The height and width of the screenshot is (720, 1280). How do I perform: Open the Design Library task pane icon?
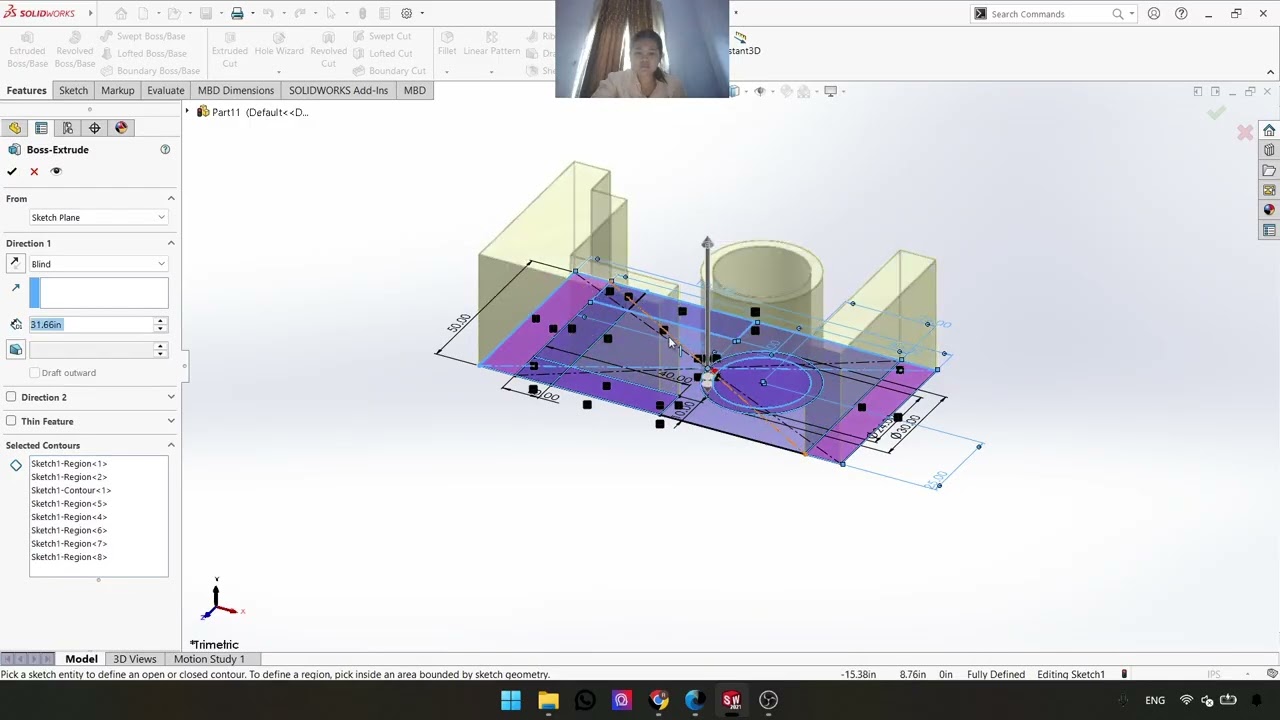[1269, 151]
